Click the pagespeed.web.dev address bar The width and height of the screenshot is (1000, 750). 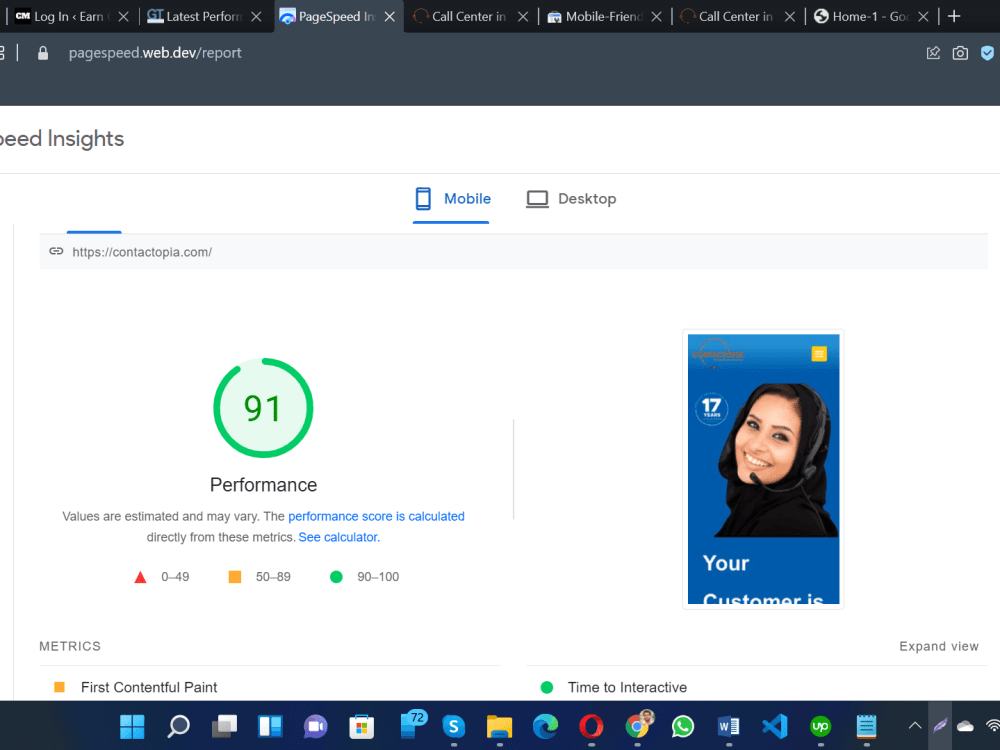tap(155, 53)
